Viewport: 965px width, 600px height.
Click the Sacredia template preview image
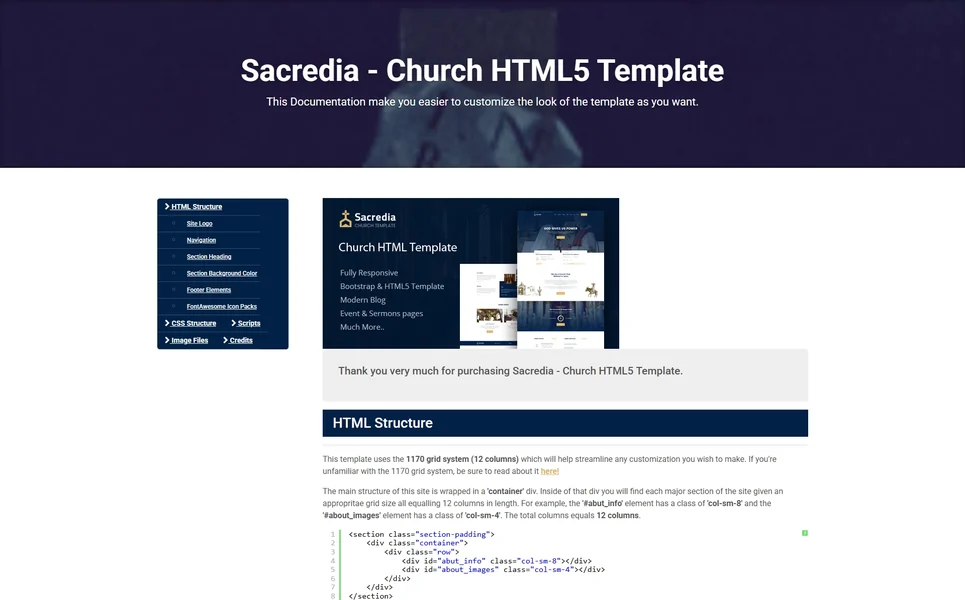470,273
